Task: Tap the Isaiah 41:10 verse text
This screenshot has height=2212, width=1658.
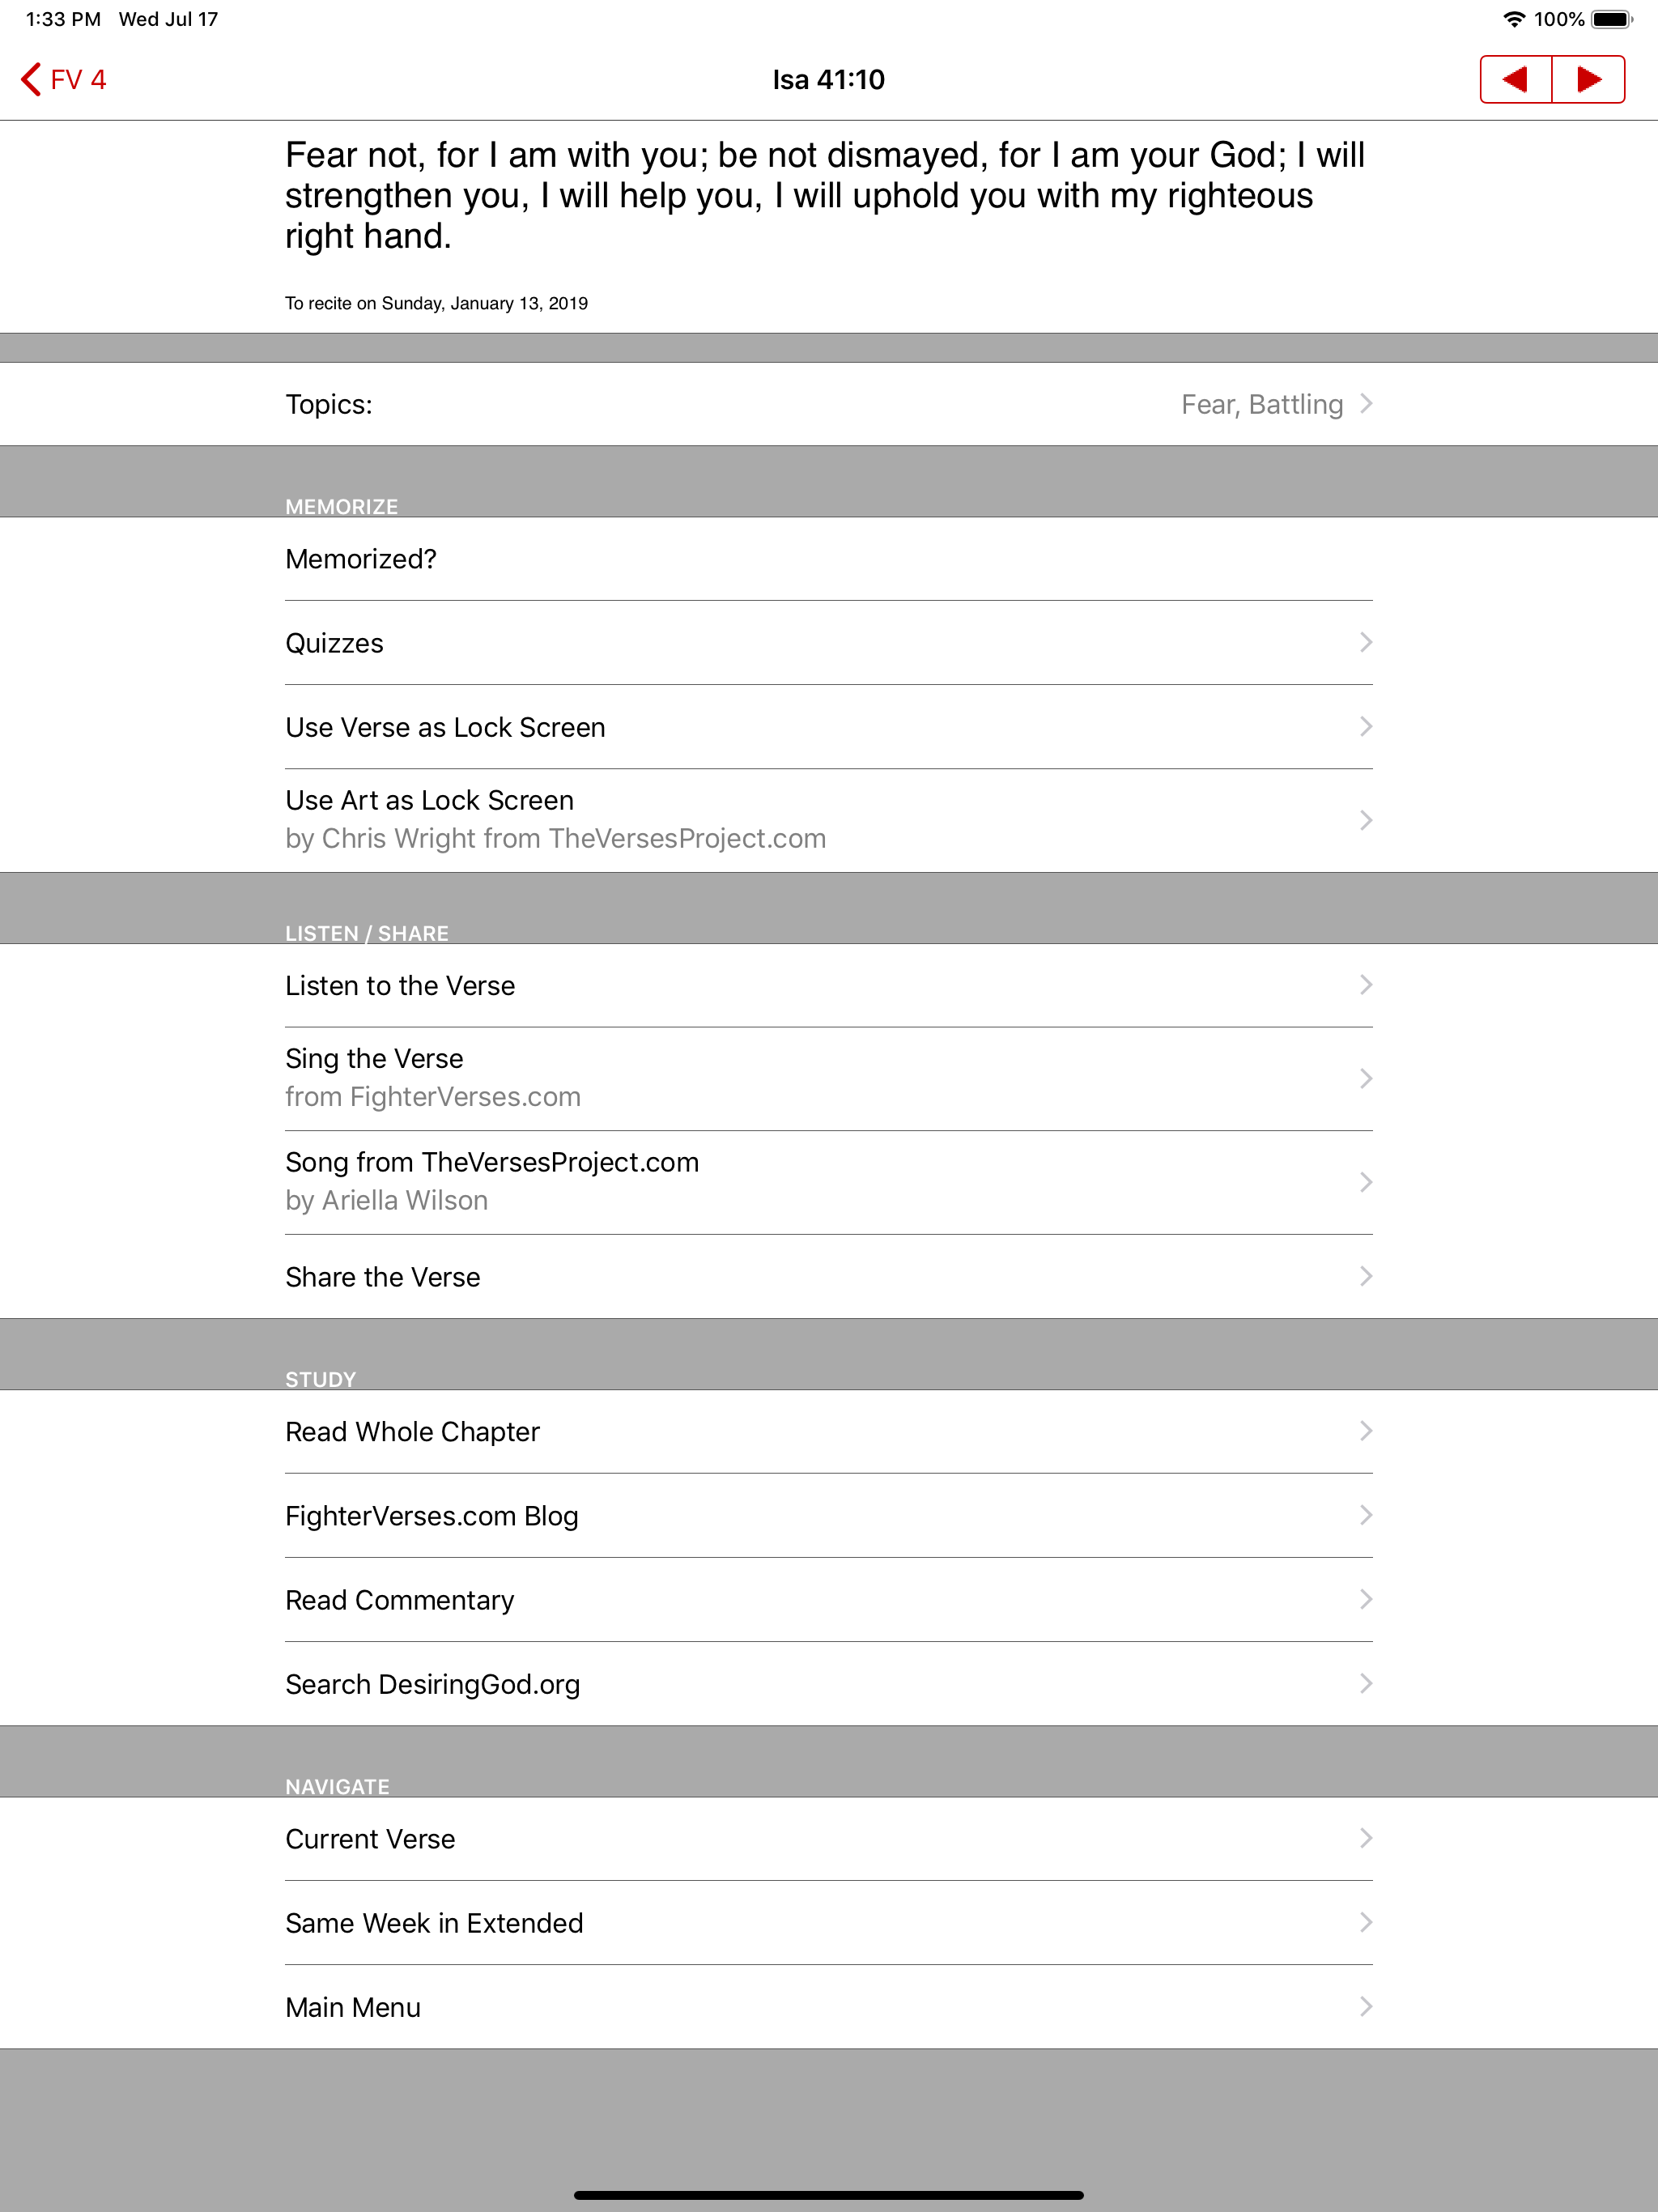Action: tap(824, 195)
